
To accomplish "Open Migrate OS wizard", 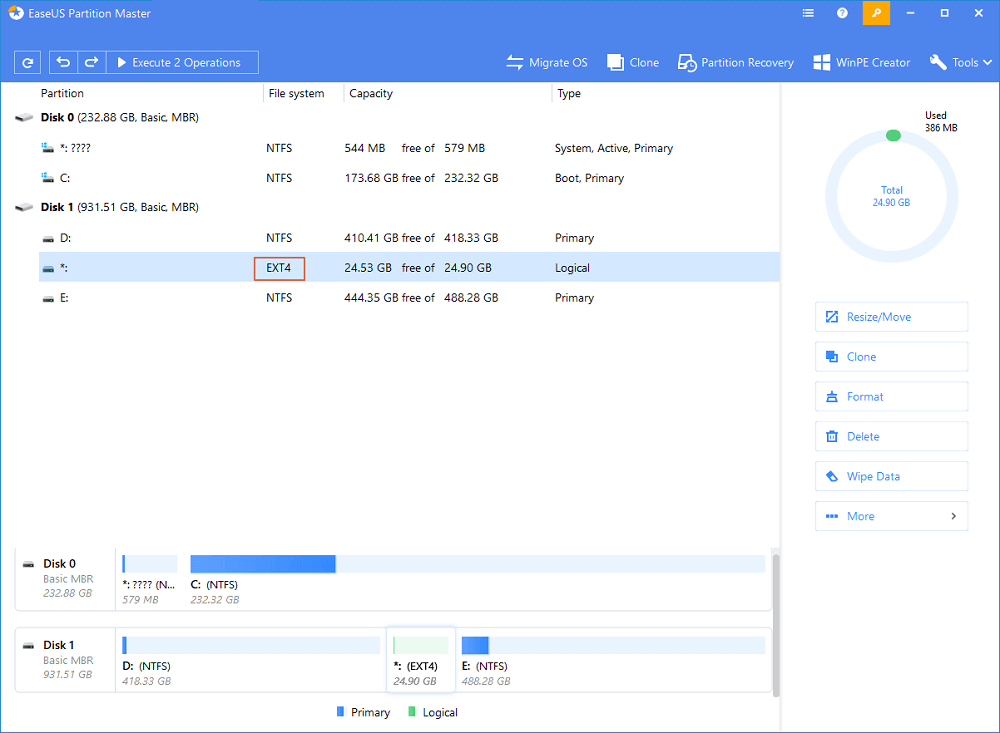I will tap(547, 63).
